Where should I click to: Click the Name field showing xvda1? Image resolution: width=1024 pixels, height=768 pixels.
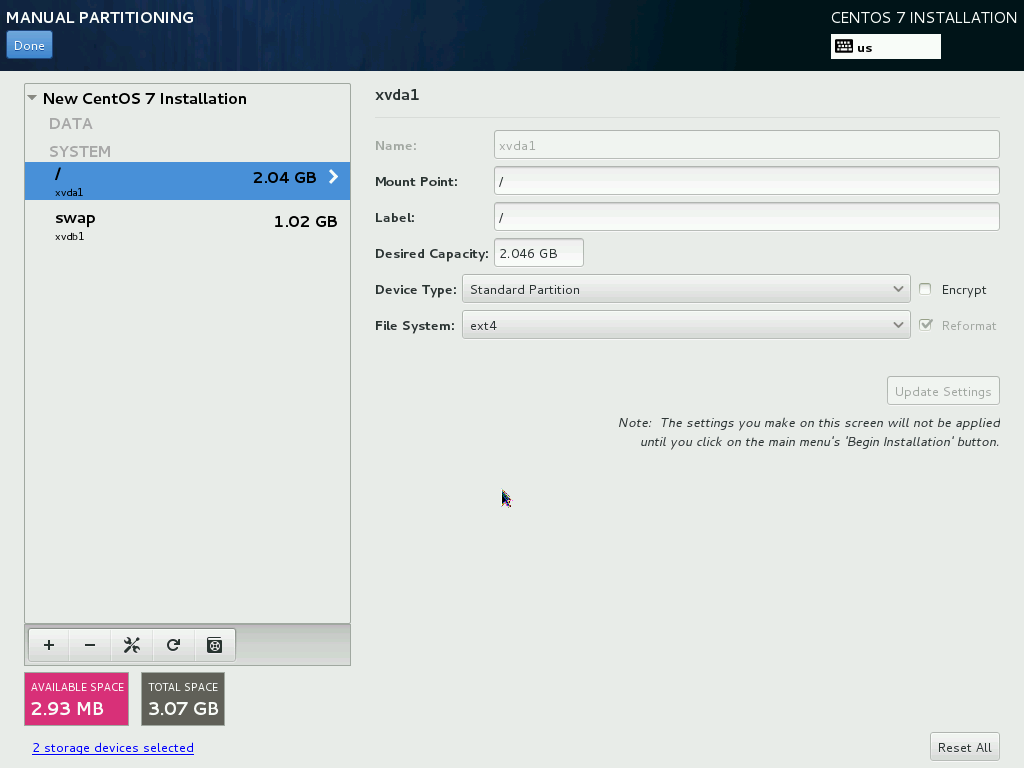point(746,145)
